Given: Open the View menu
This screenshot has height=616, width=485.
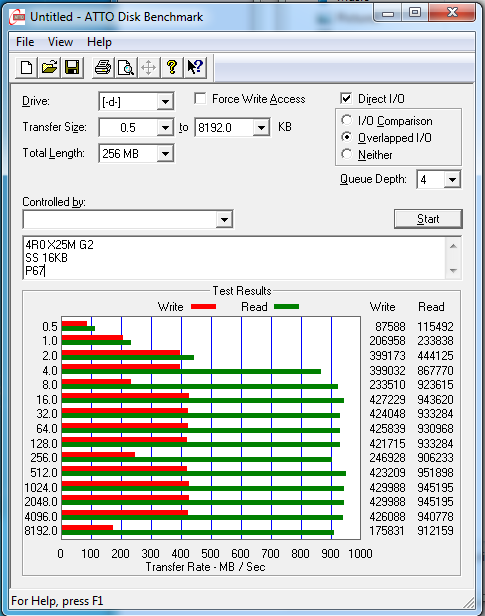Looking at the screenshot, I should click(60, 42).
